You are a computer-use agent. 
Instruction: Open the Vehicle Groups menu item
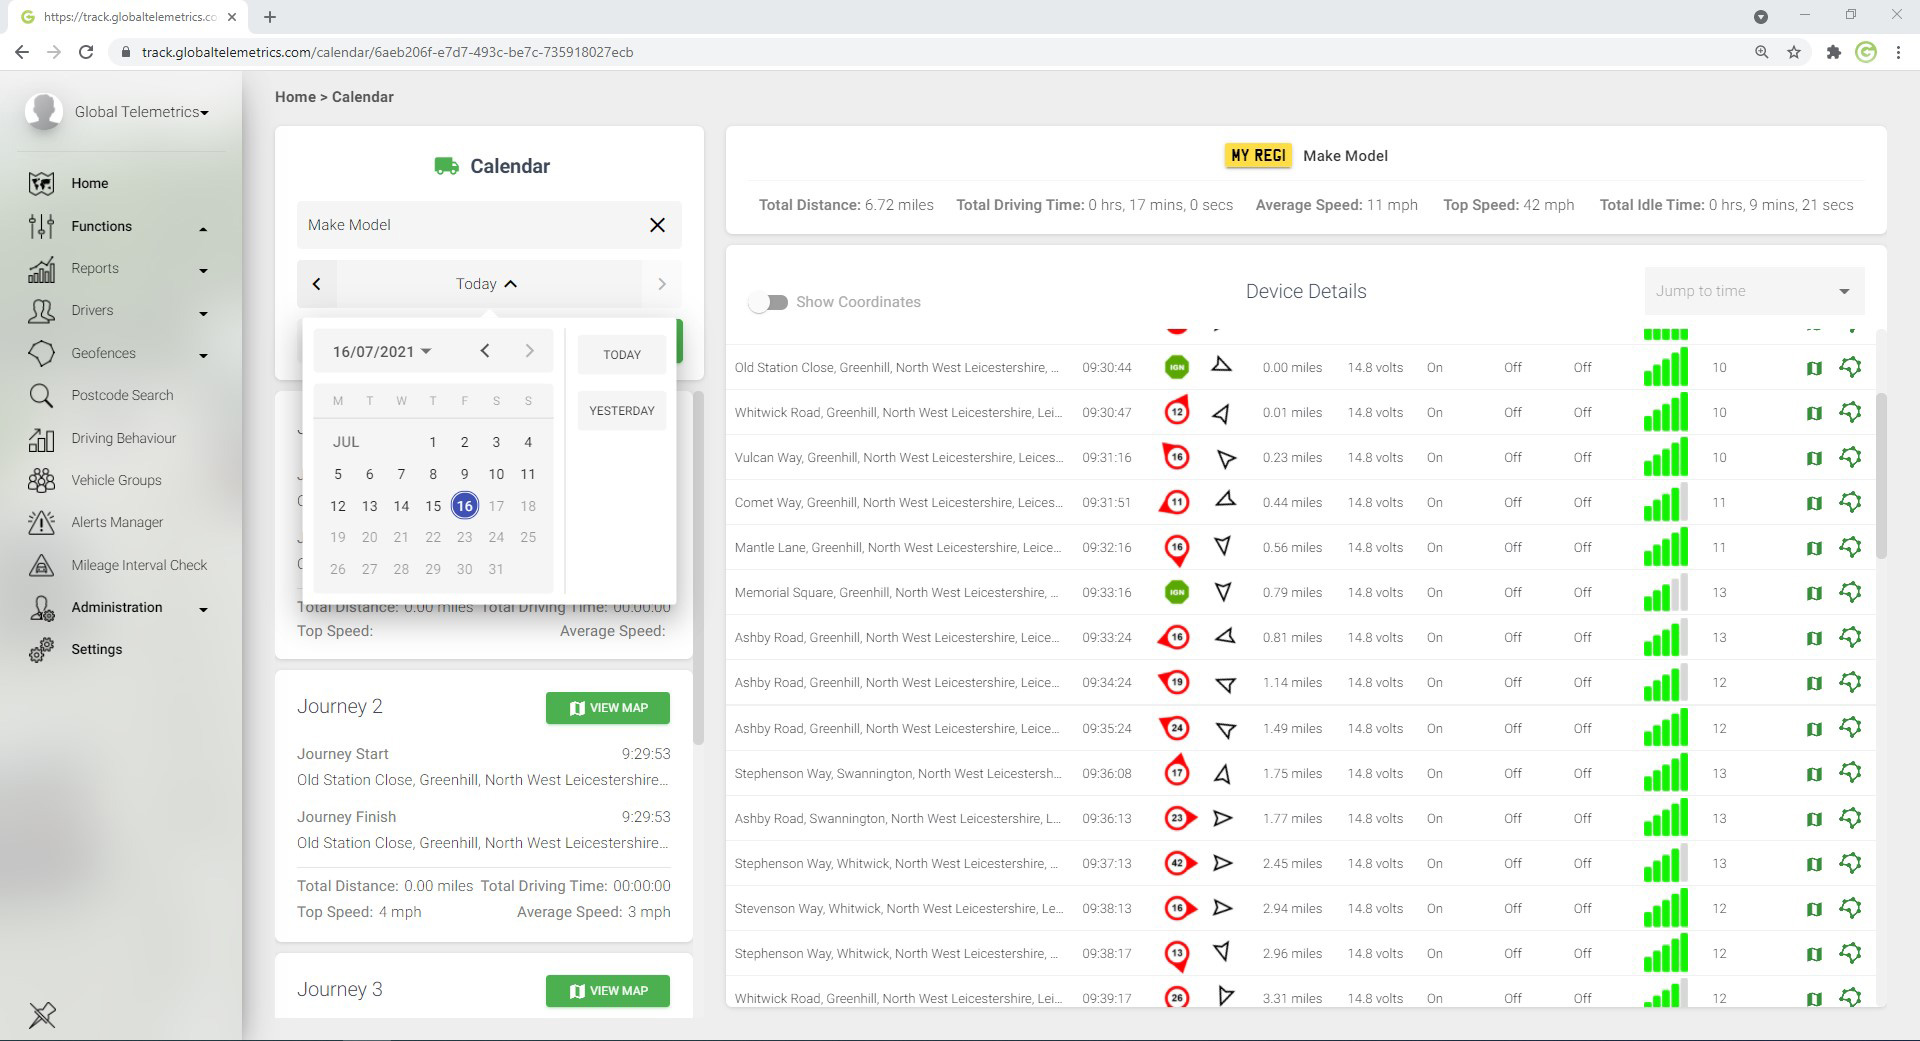116,480
